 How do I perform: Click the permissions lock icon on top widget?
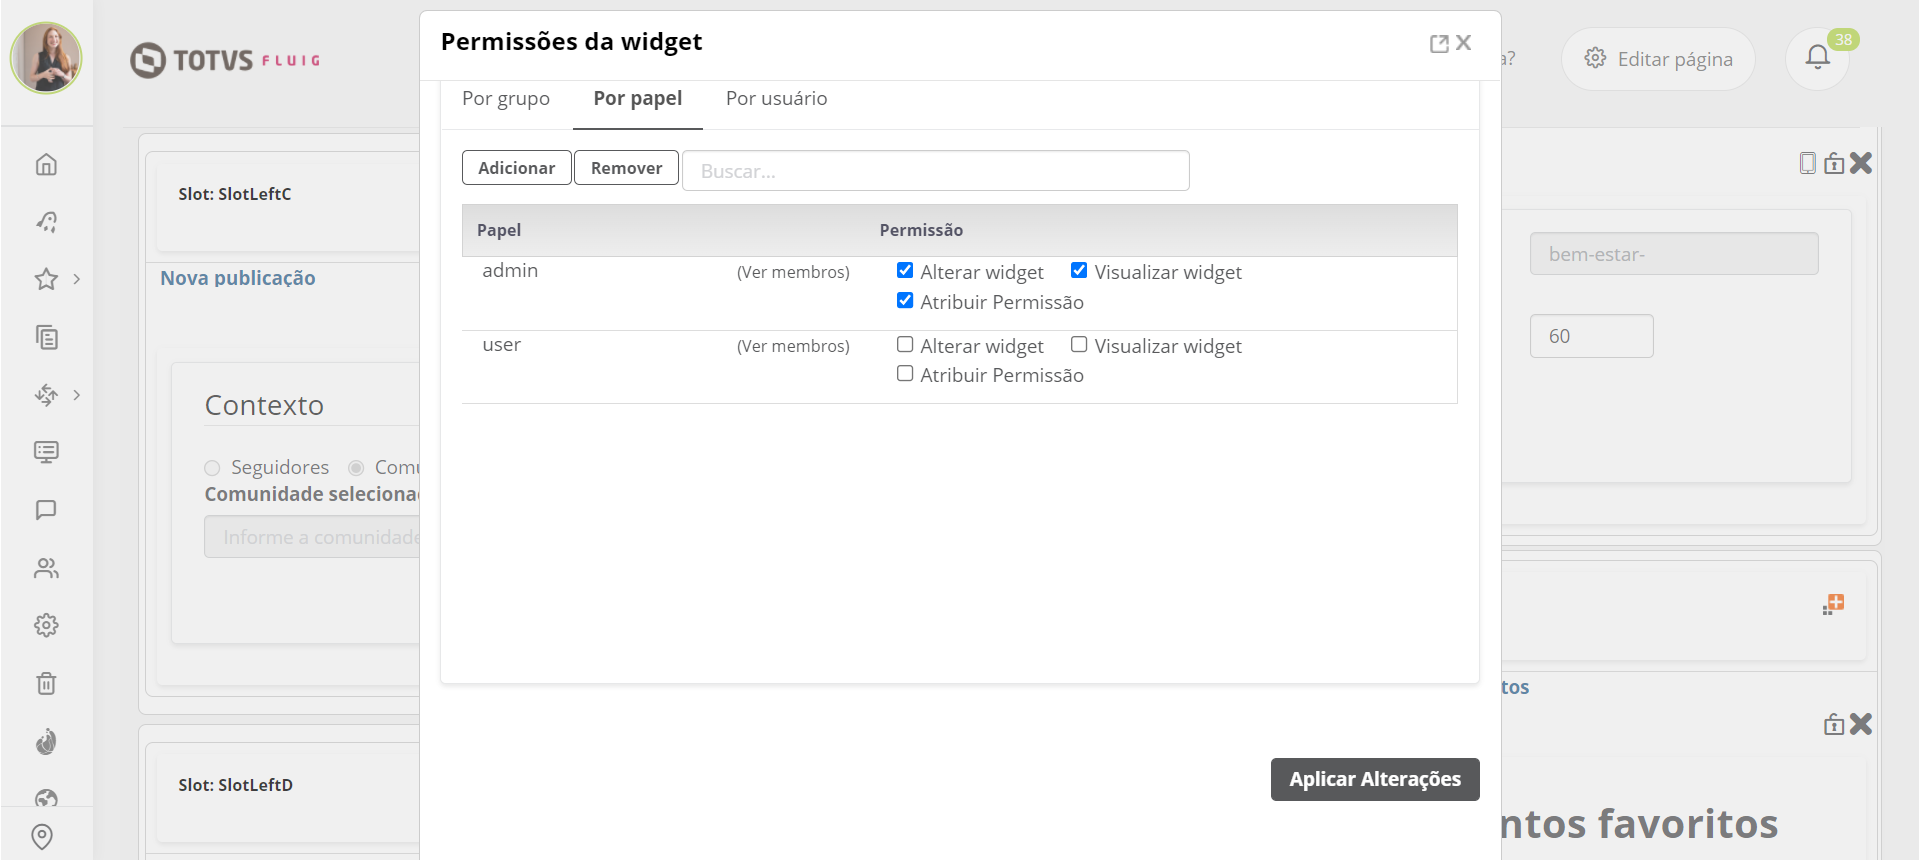(1834, 163)
